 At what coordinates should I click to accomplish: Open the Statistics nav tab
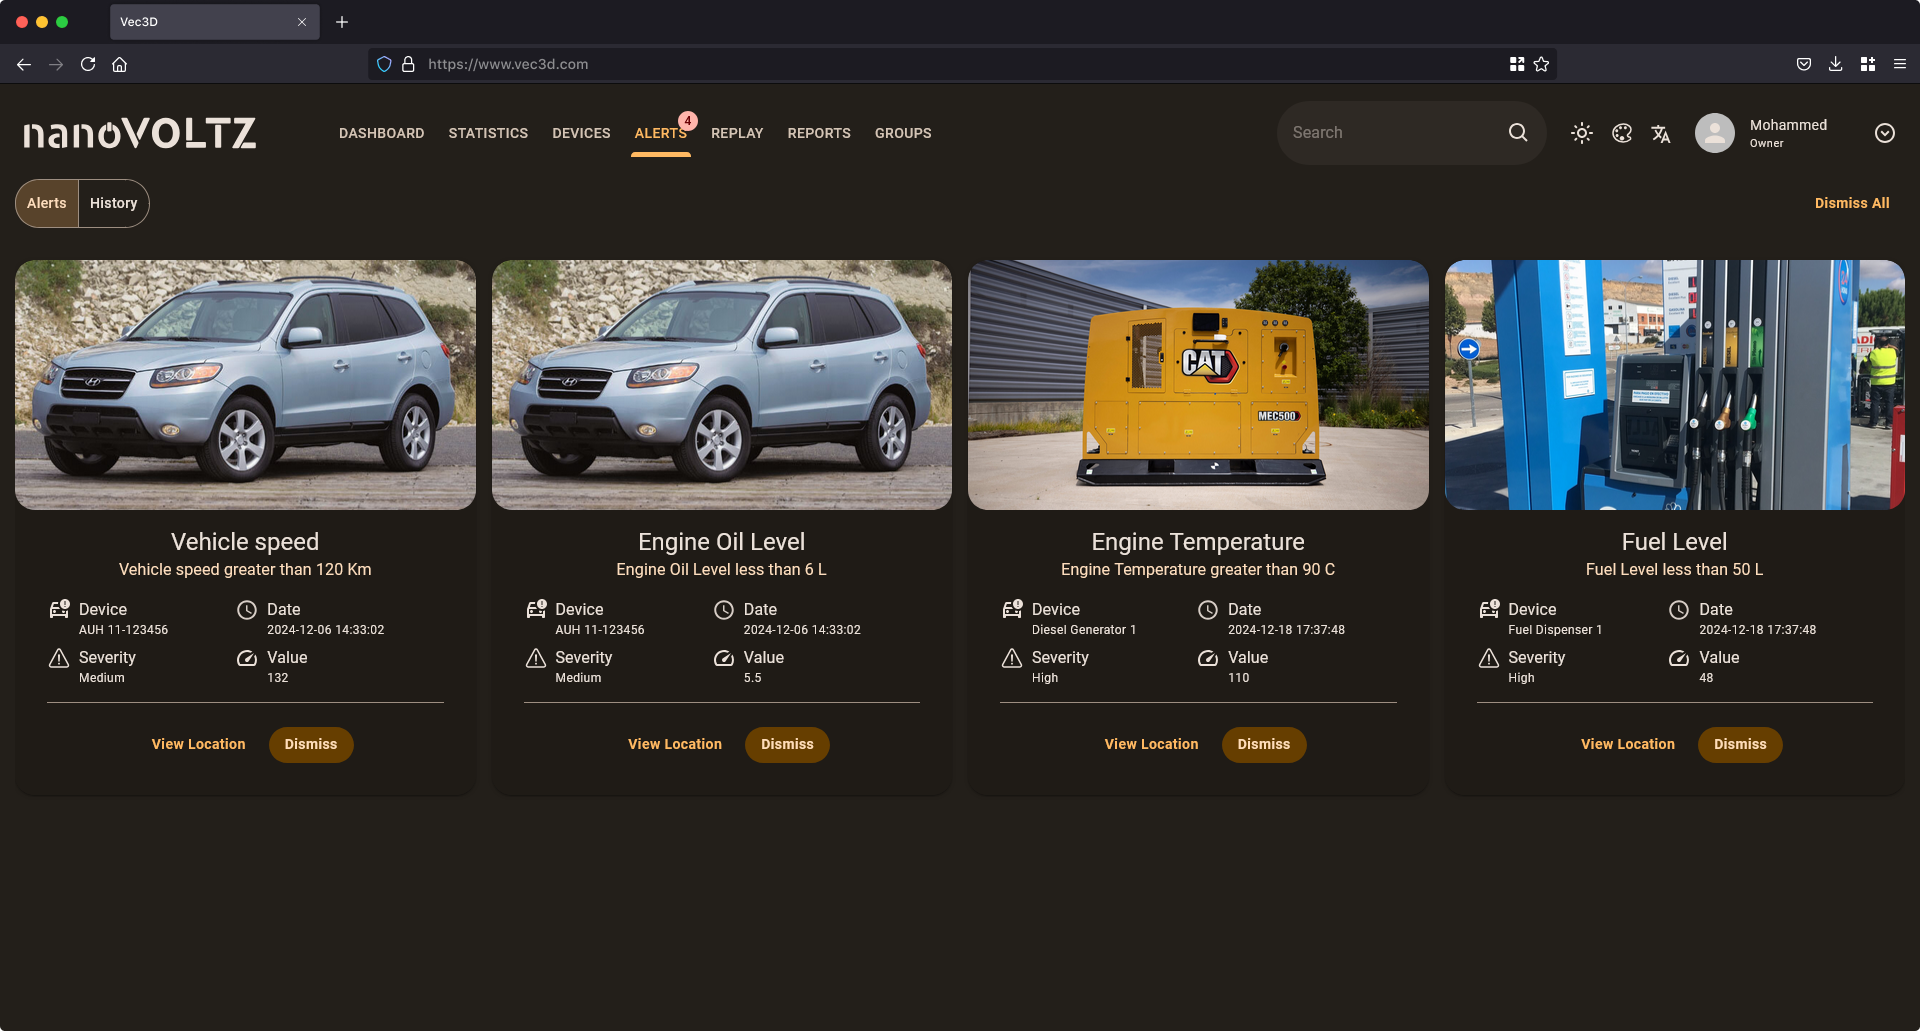(488, 133)
